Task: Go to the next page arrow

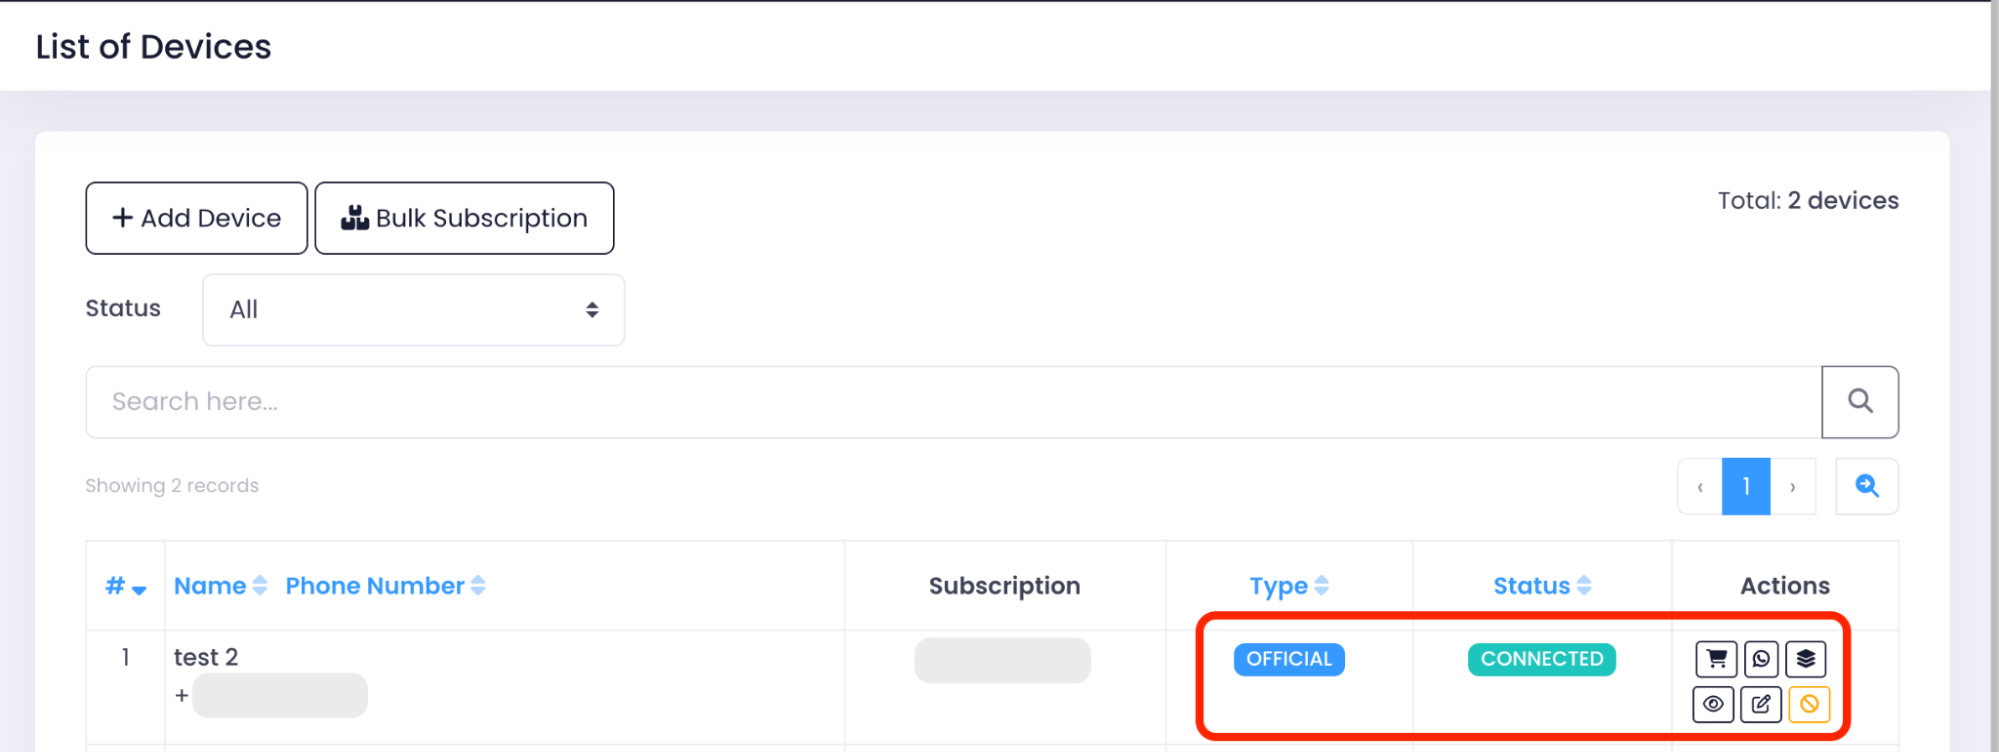Action: pyautogui.click(x=1793, y=486)
